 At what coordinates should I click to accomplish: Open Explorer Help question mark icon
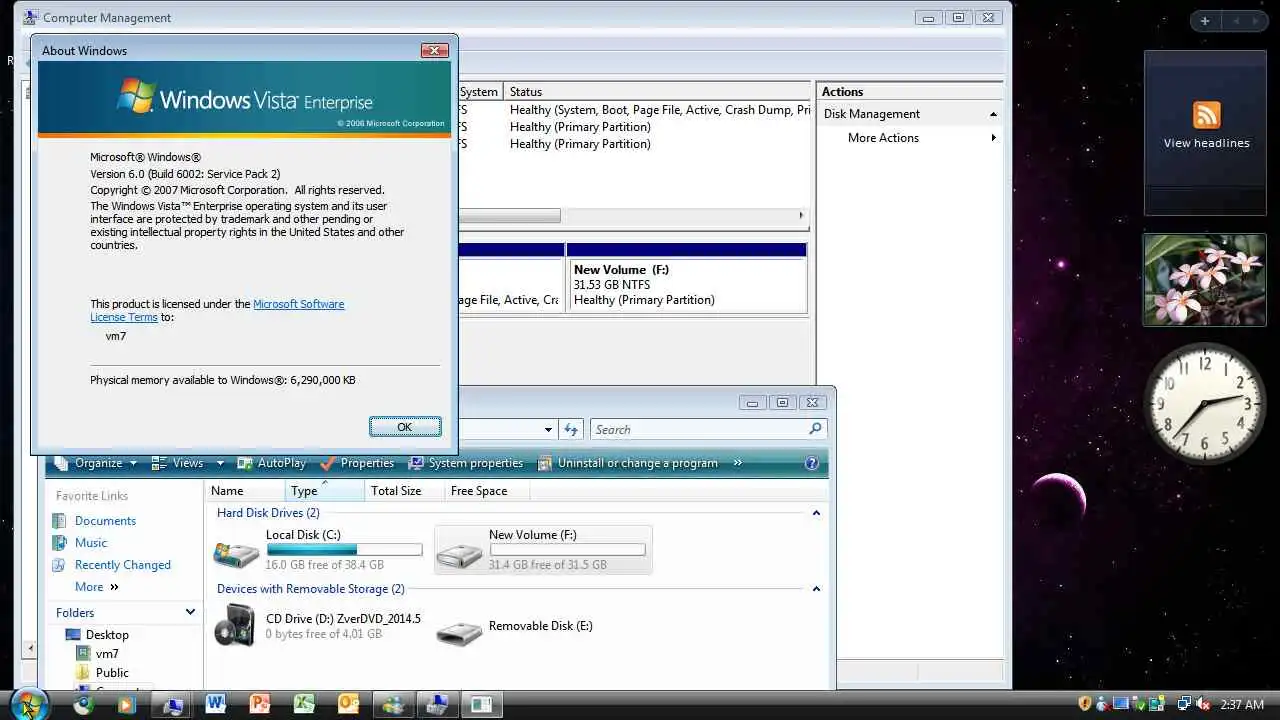pyautogui.click(x=812, y=463)
